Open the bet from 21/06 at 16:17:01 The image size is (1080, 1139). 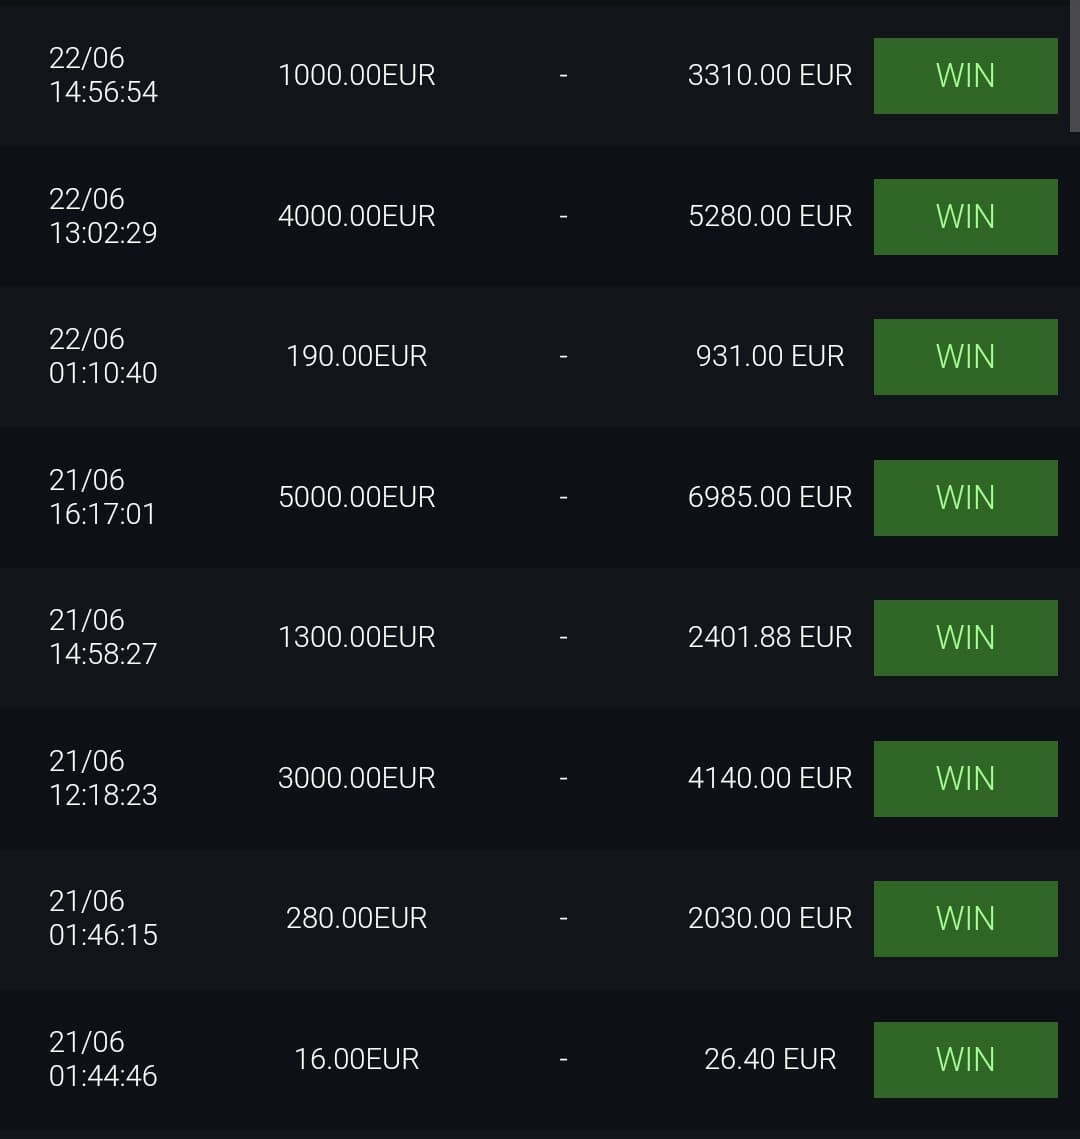(103, 497)
